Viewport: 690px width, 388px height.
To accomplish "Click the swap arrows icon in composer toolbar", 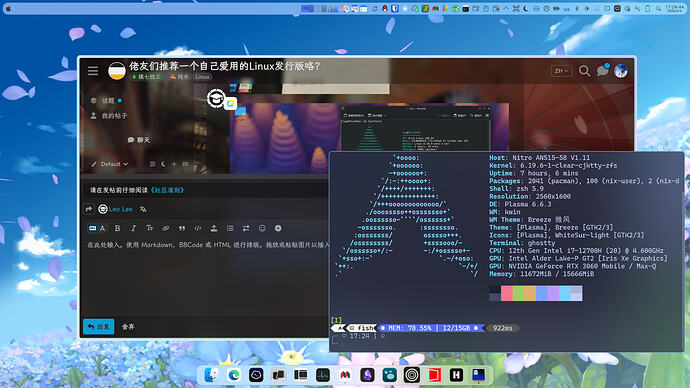I will [246, 228].
